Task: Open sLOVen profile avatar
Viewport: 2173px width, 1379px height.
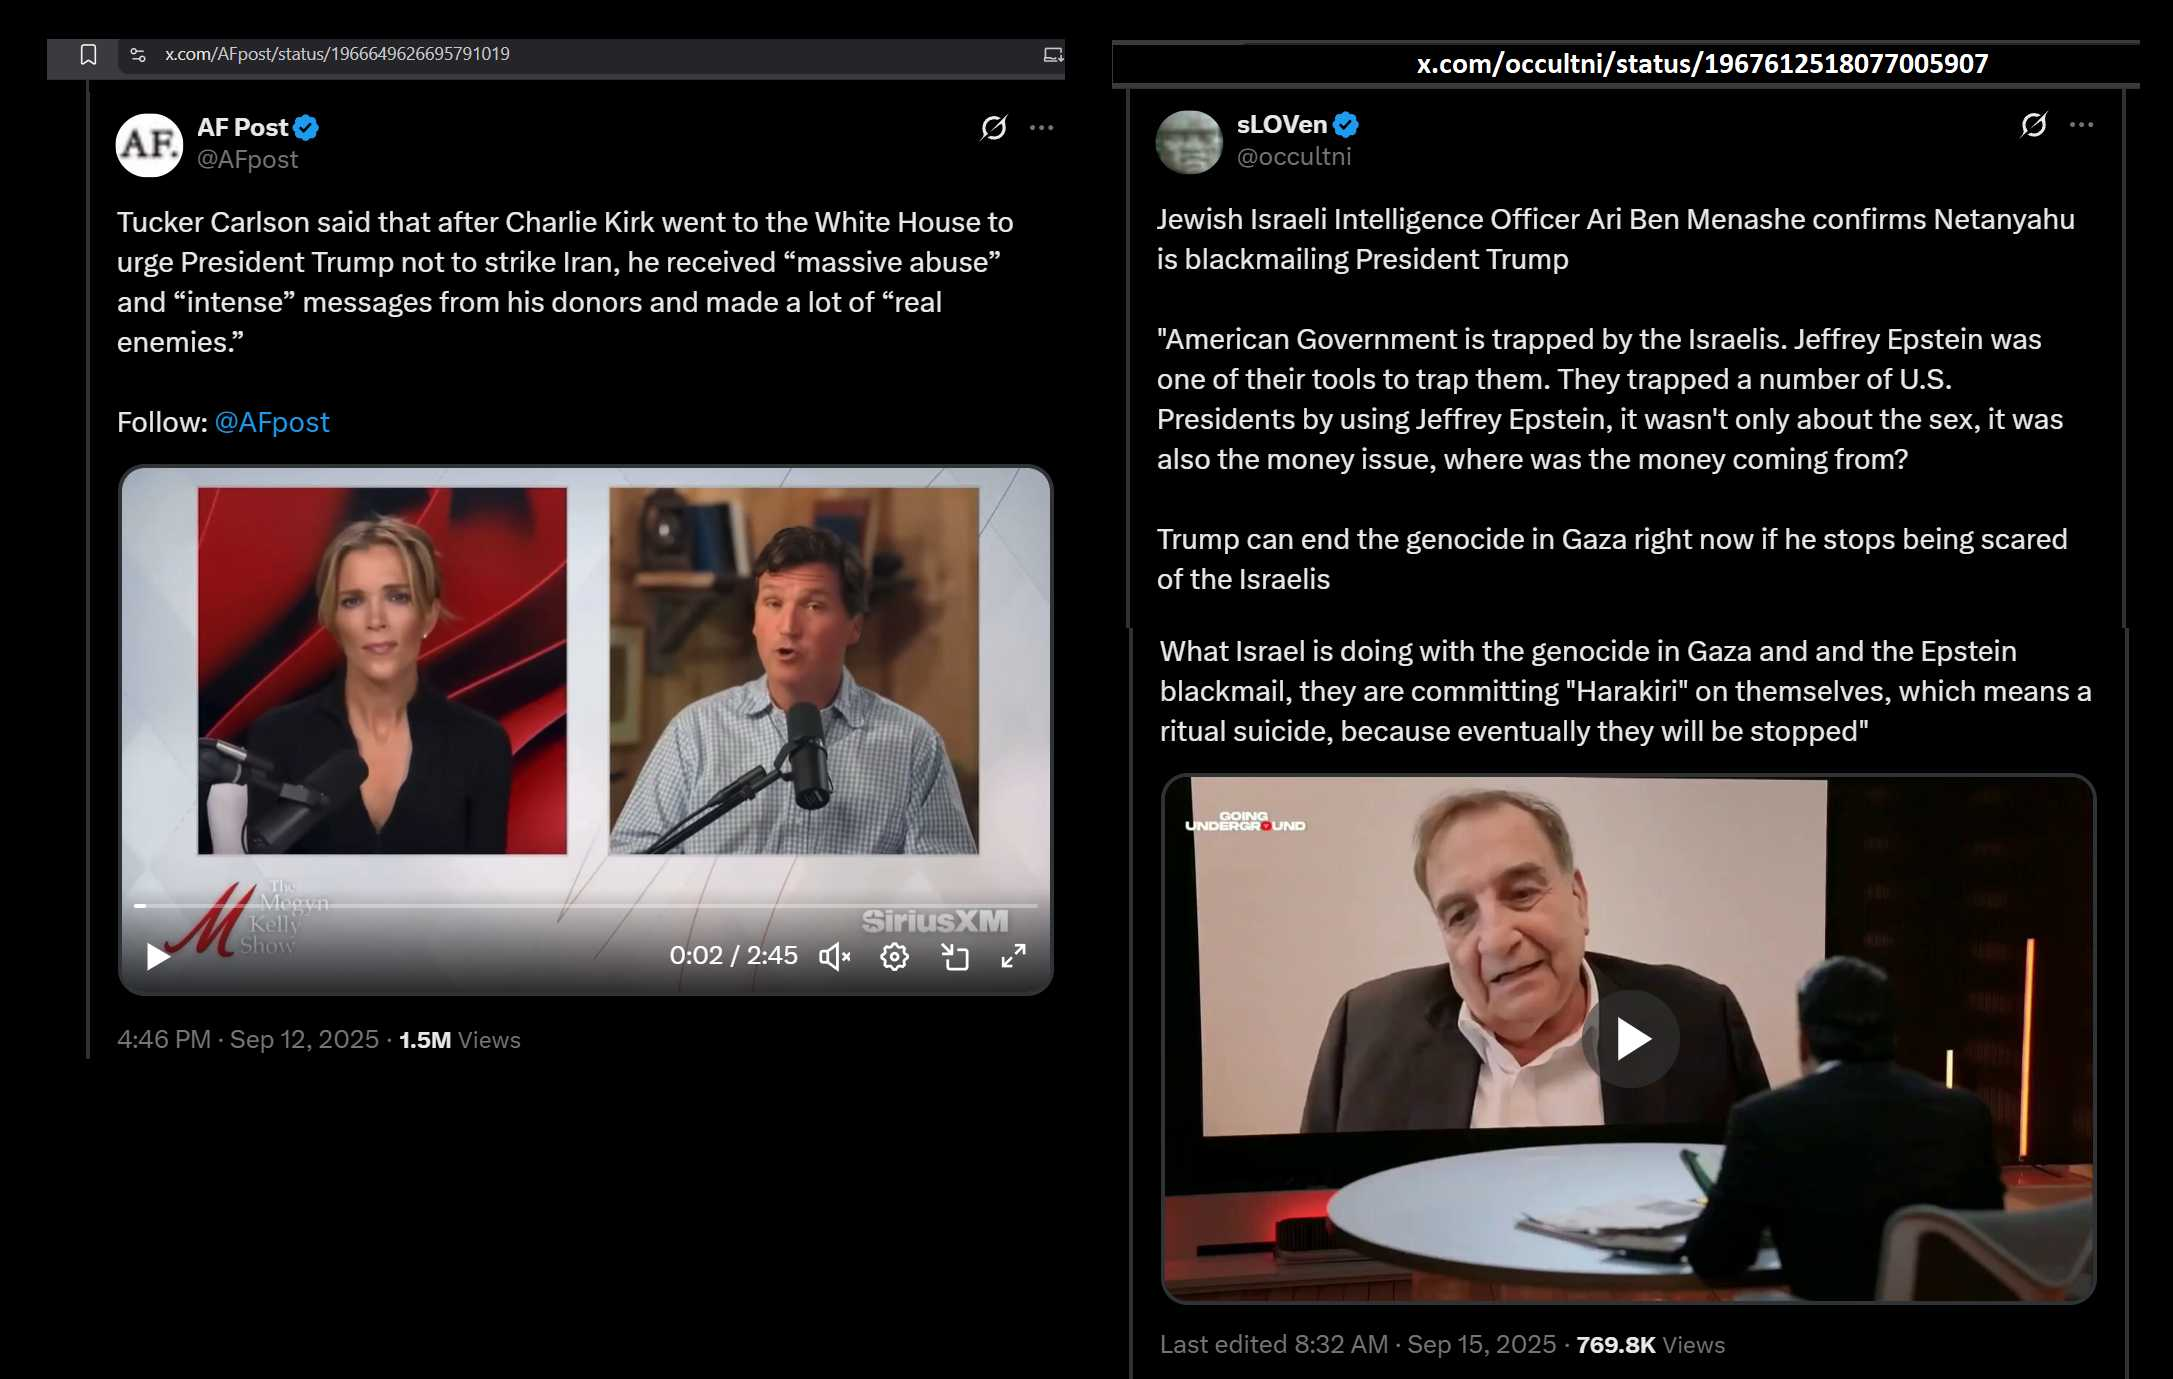Action: tap(1189, 142)
